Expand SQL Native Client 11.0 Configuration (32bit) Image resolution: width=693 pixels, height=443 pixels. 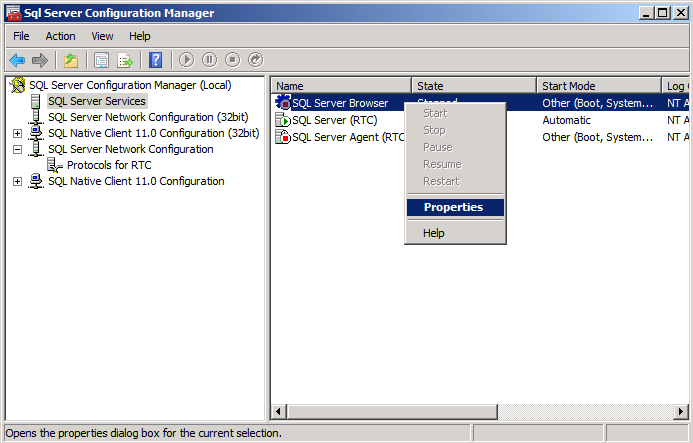17,133
